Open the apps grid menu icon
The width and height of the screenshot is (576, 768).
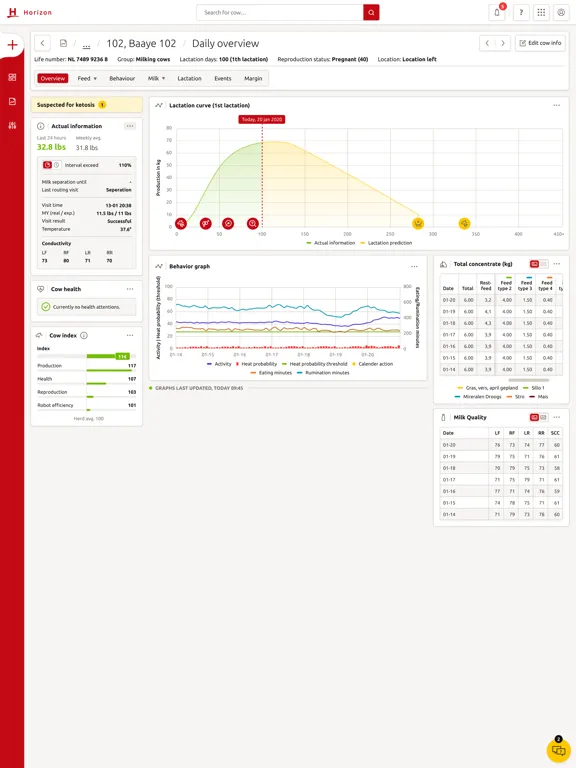pos(541,13)
